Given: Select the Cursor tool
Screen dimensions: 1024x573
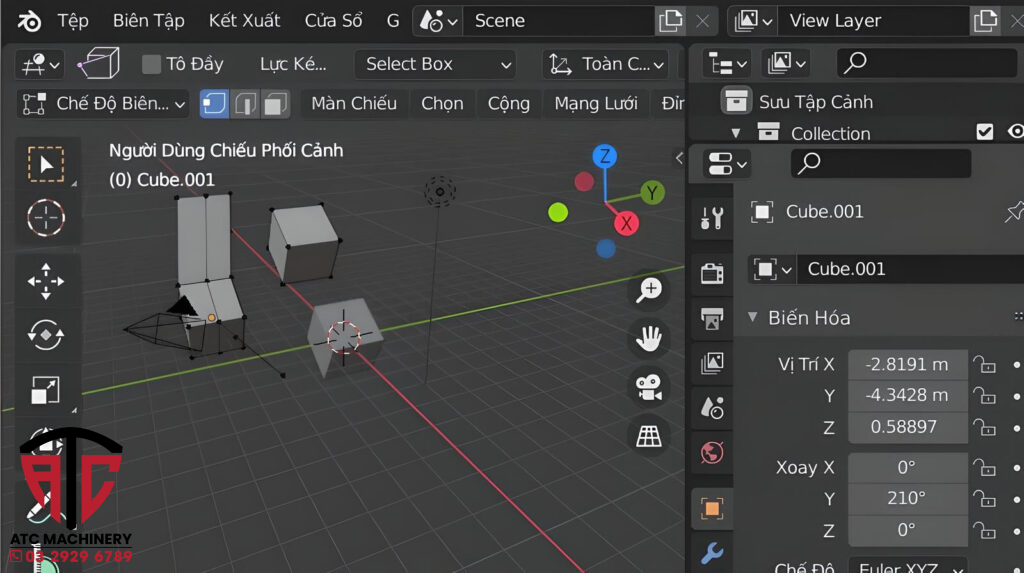Looking at the screenshot, I should point(46,217).
